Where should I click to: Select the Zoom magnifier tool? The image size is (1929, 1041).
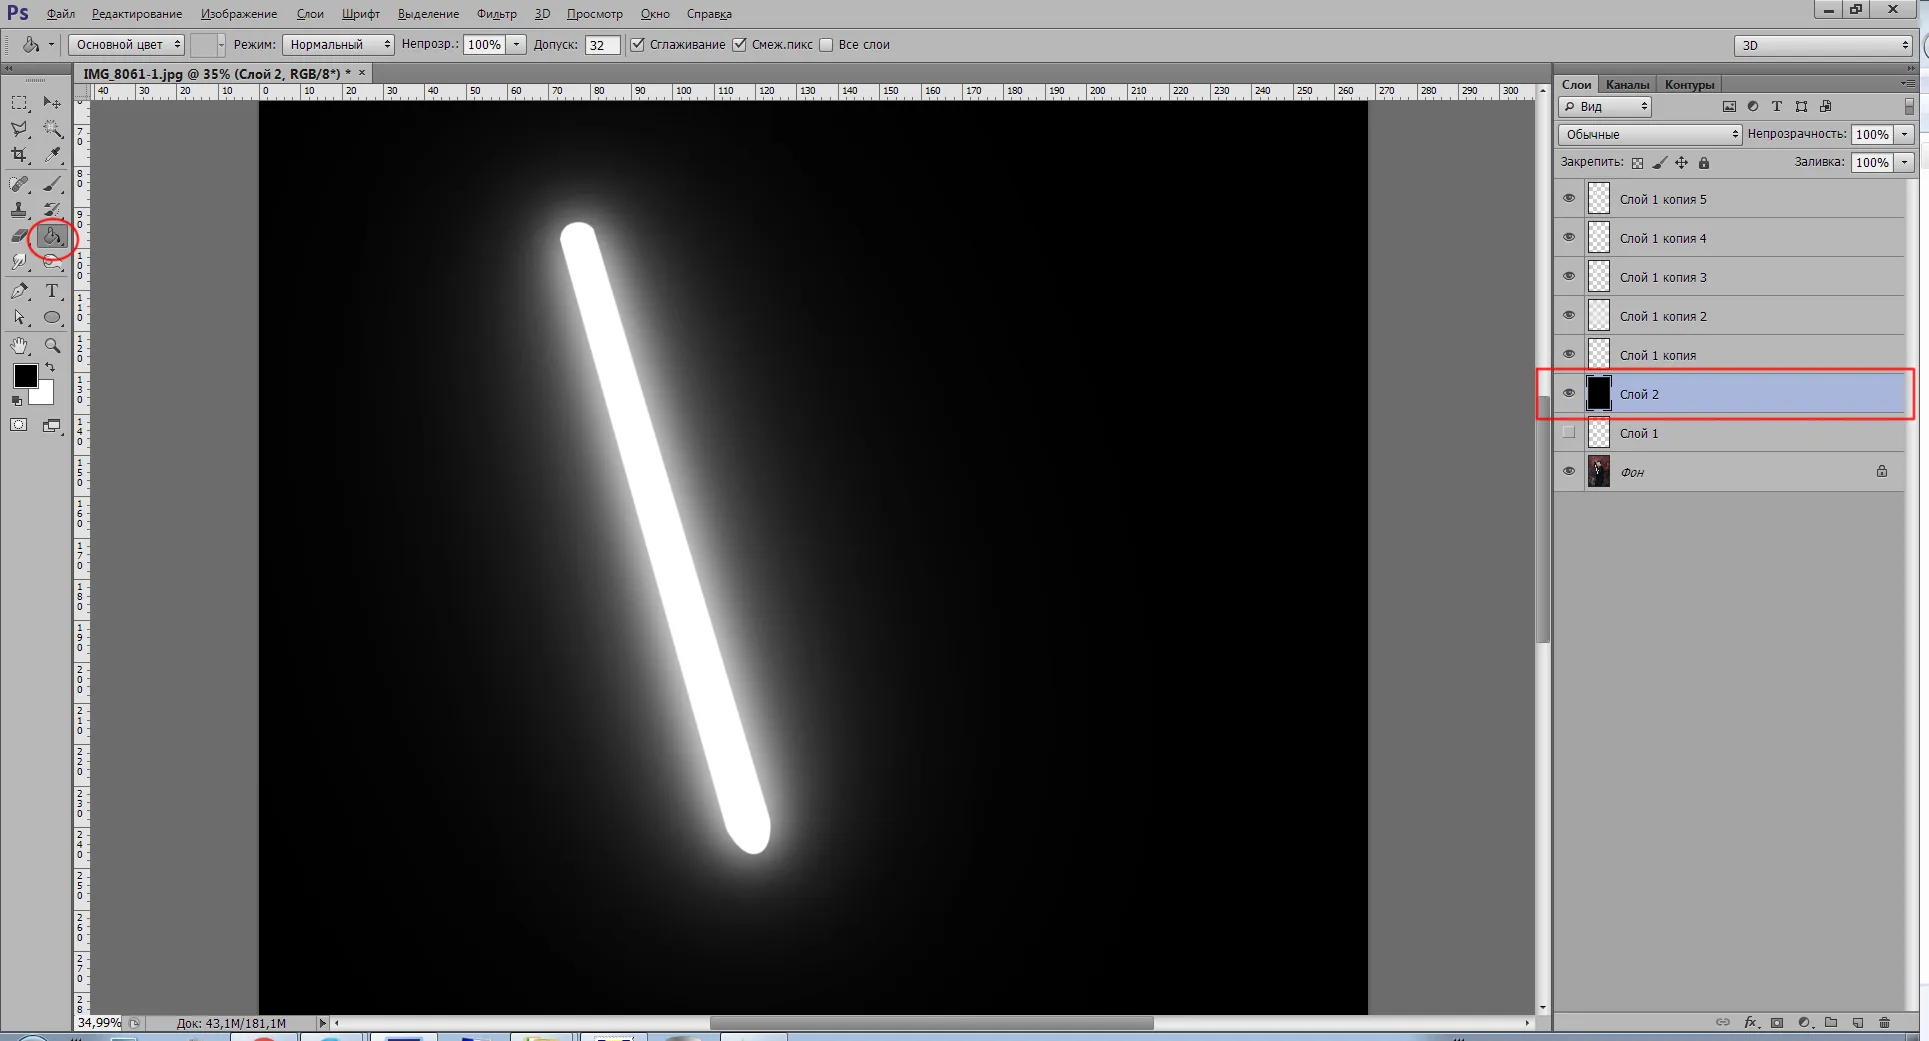(x=52, y=346)
